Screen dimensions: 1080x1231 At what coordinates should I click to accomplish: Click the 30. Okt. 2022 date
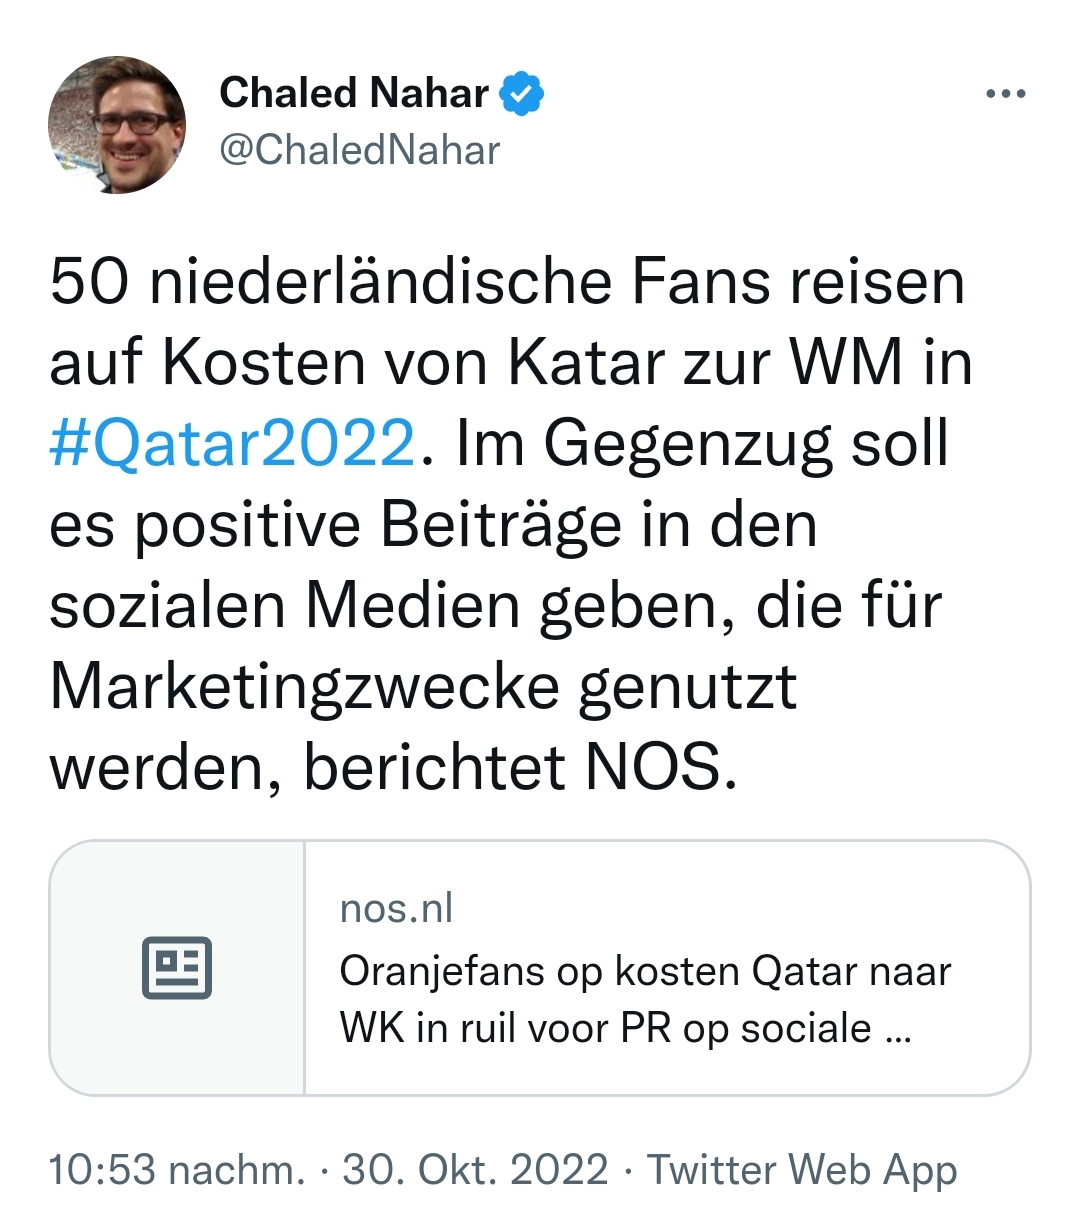475,1169
